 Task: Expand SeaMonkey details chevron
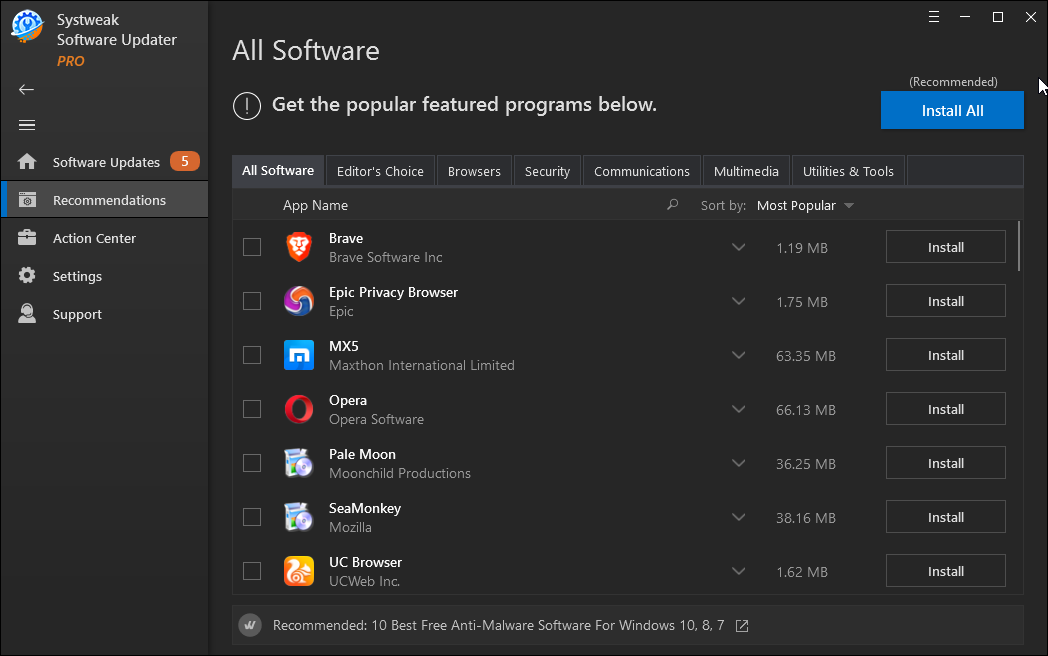pos(739,518)
